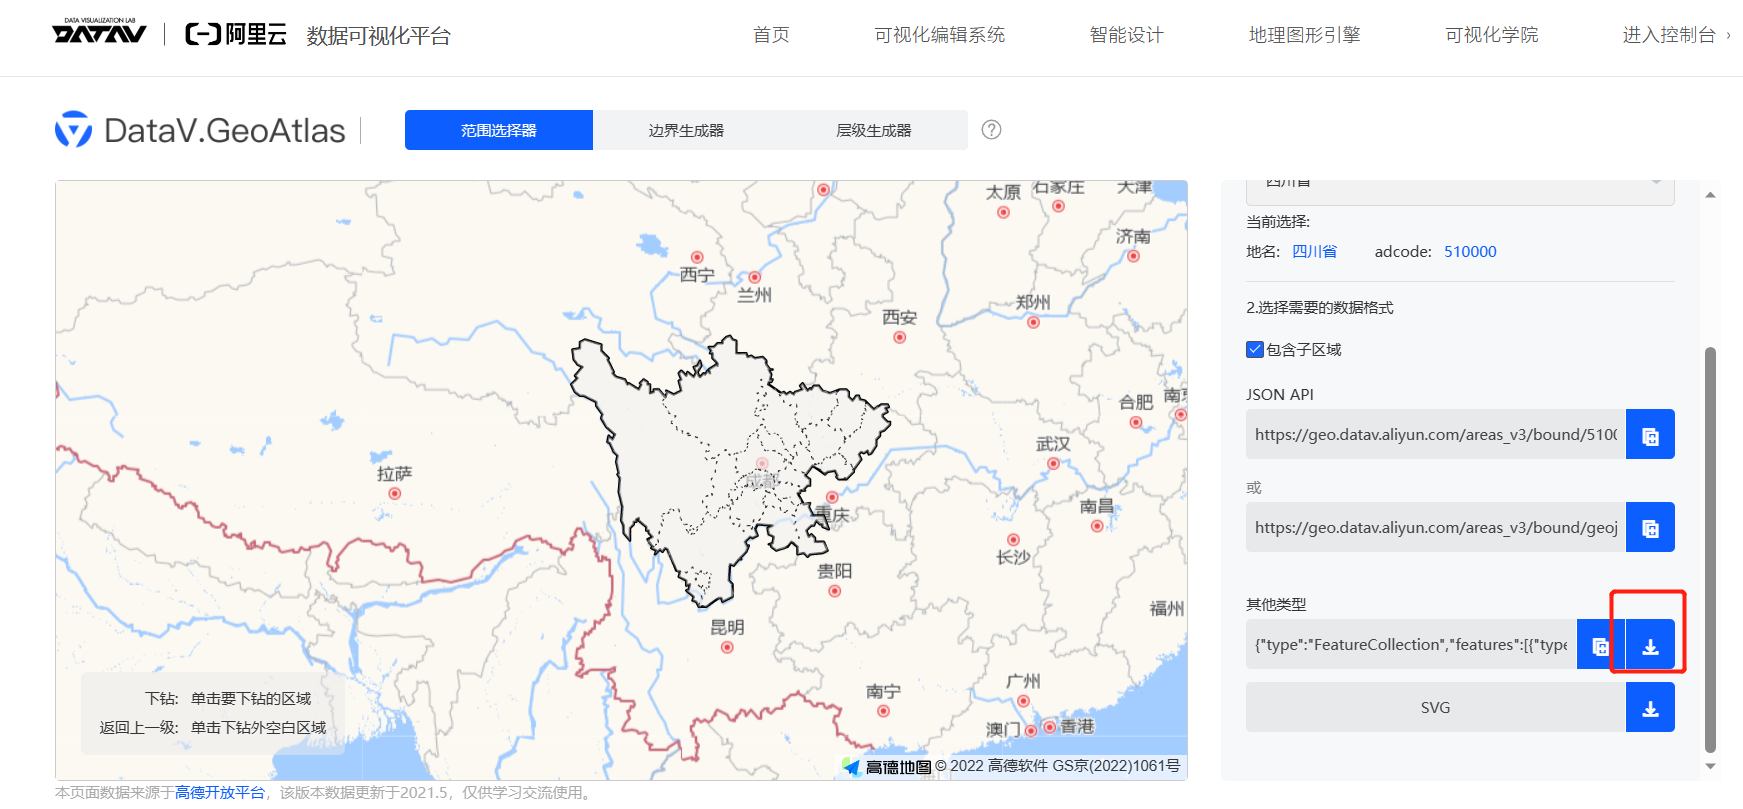This screenshot has width=1743, height=809.
Task: Click the 其他类型 label
Action: coord(1276,605)
